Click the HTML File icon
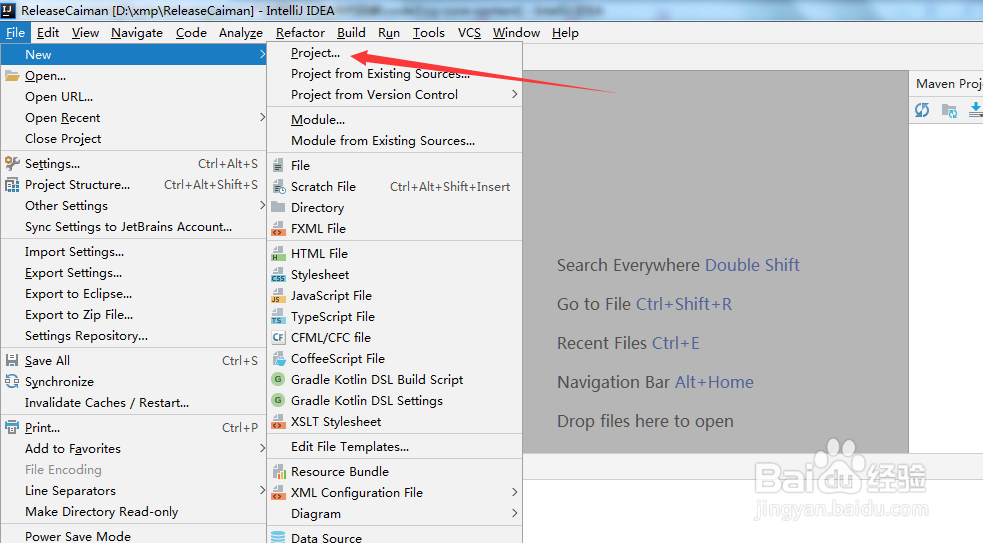This screenshot has width=983, height=543. [x=278, y=254]
